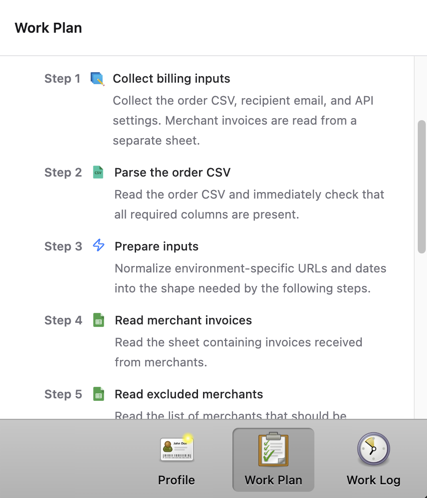Image resolution: width=427 pixels, height=498 pixels.
Task: Open the Read merchant invoices step
Action: pyautogui.click(x=183, y=320)
